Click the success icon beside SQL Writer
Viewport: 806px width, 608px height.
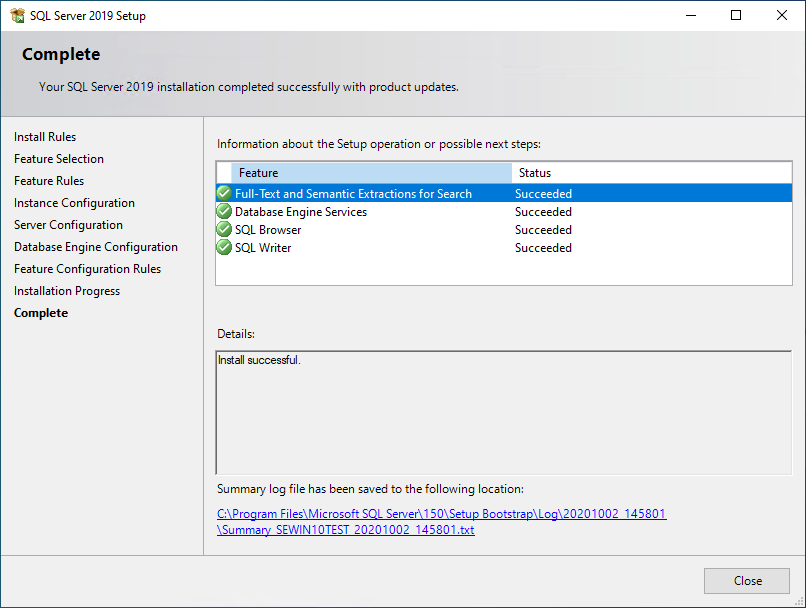click(x=224, y=248)
